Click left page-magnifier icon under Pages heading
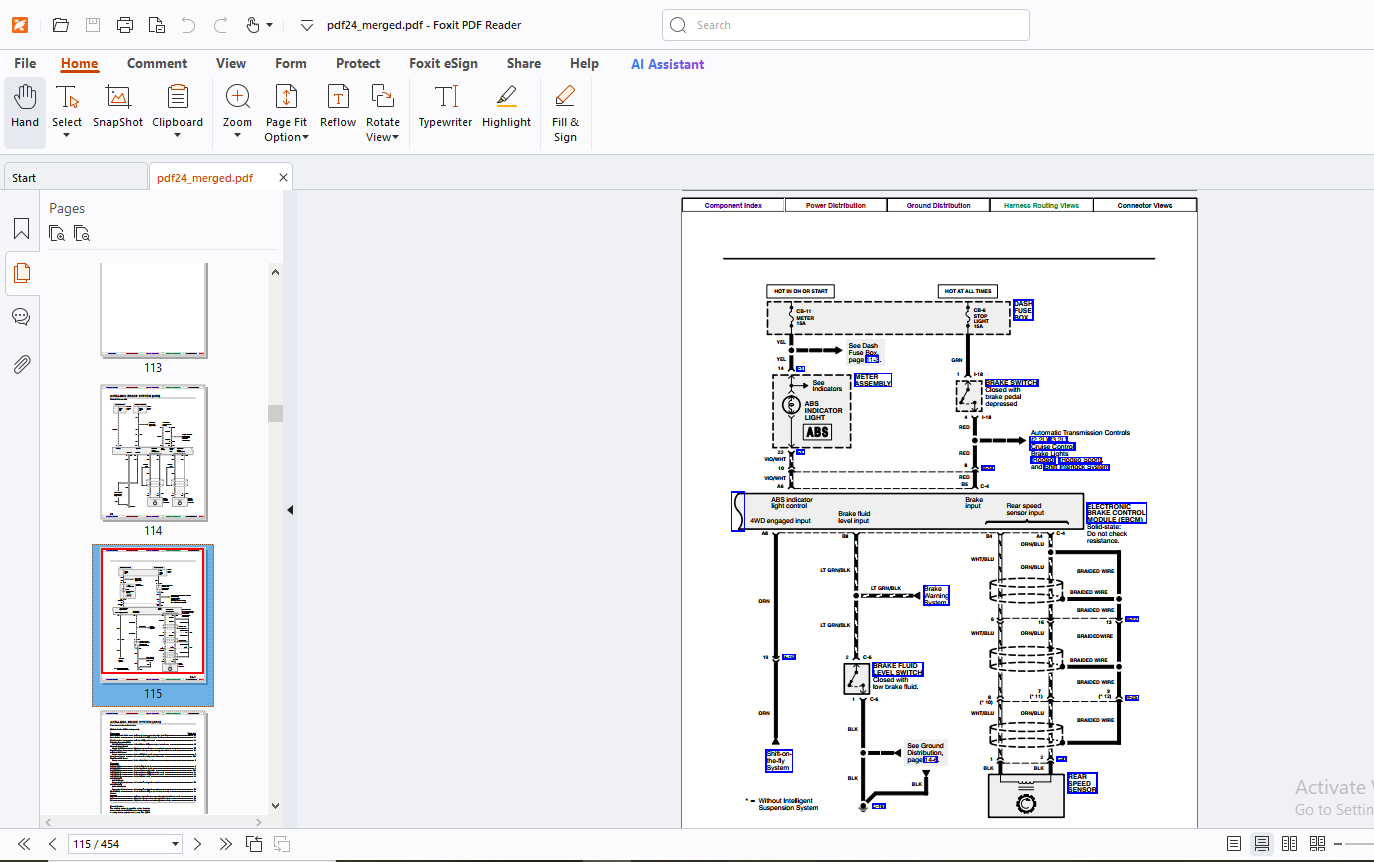 pyautogui.click(x=57, y=234)
